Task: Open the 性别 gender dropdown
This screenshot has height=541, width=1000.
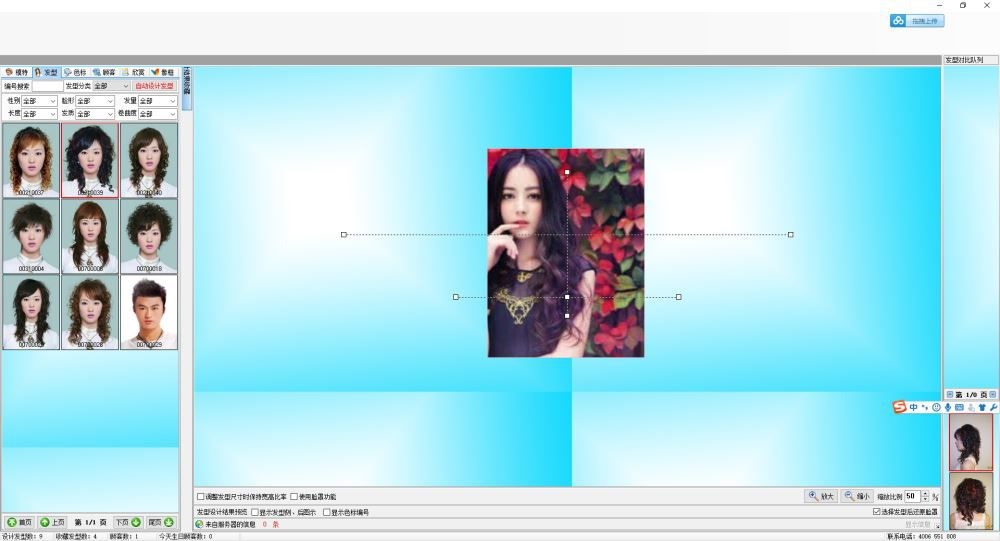Action: point(40,101)
